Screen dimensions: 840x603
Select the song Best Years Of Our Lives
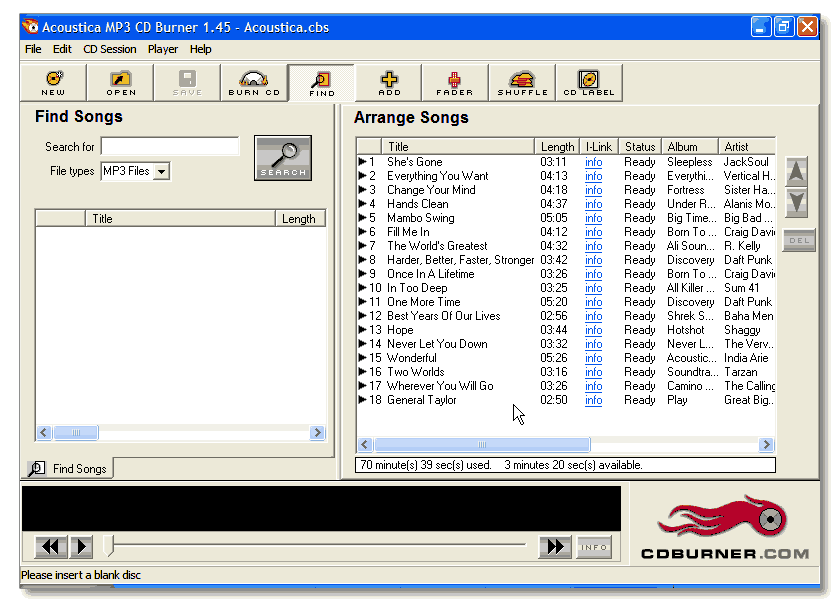tap(444, 316)
